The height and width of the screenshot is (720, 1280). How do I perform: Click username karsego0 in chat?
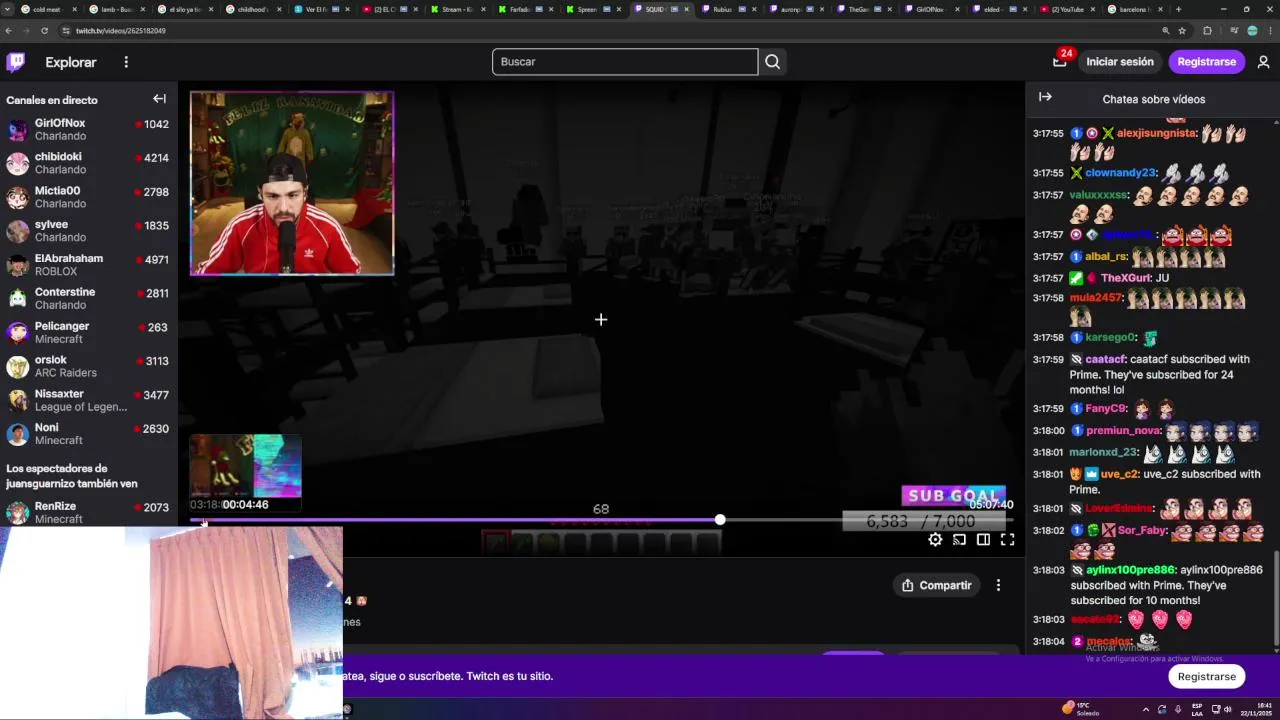pyautogui.click(x=1110, y=338)
